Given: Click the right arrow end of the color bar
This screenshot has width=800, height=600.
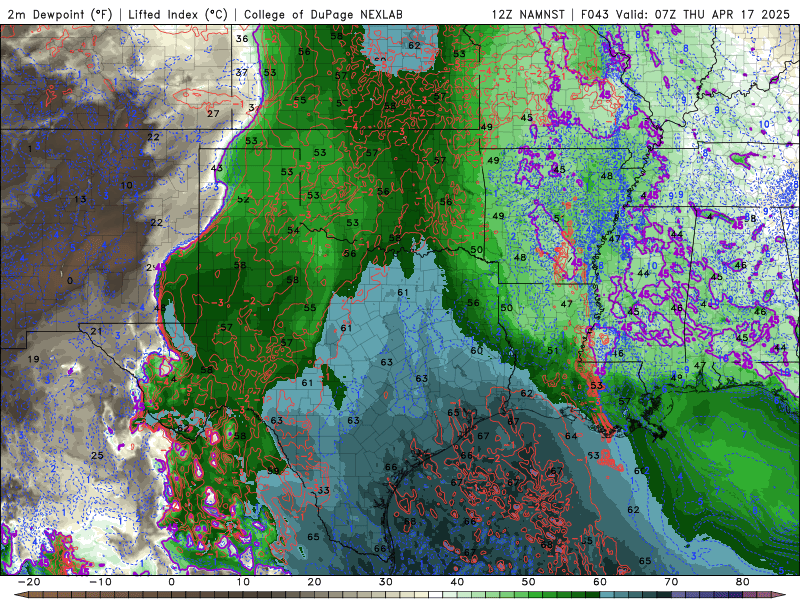Looking at the screenshot, I should pos(781,595).
